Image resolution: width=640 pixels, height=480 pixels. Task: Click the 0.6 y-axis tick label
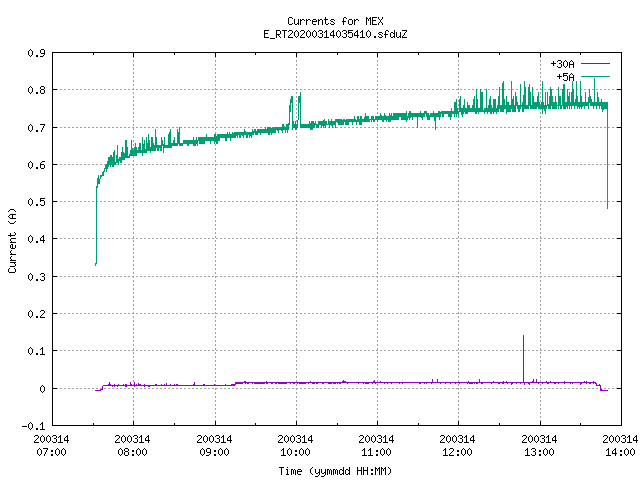(x=36, y=165)
